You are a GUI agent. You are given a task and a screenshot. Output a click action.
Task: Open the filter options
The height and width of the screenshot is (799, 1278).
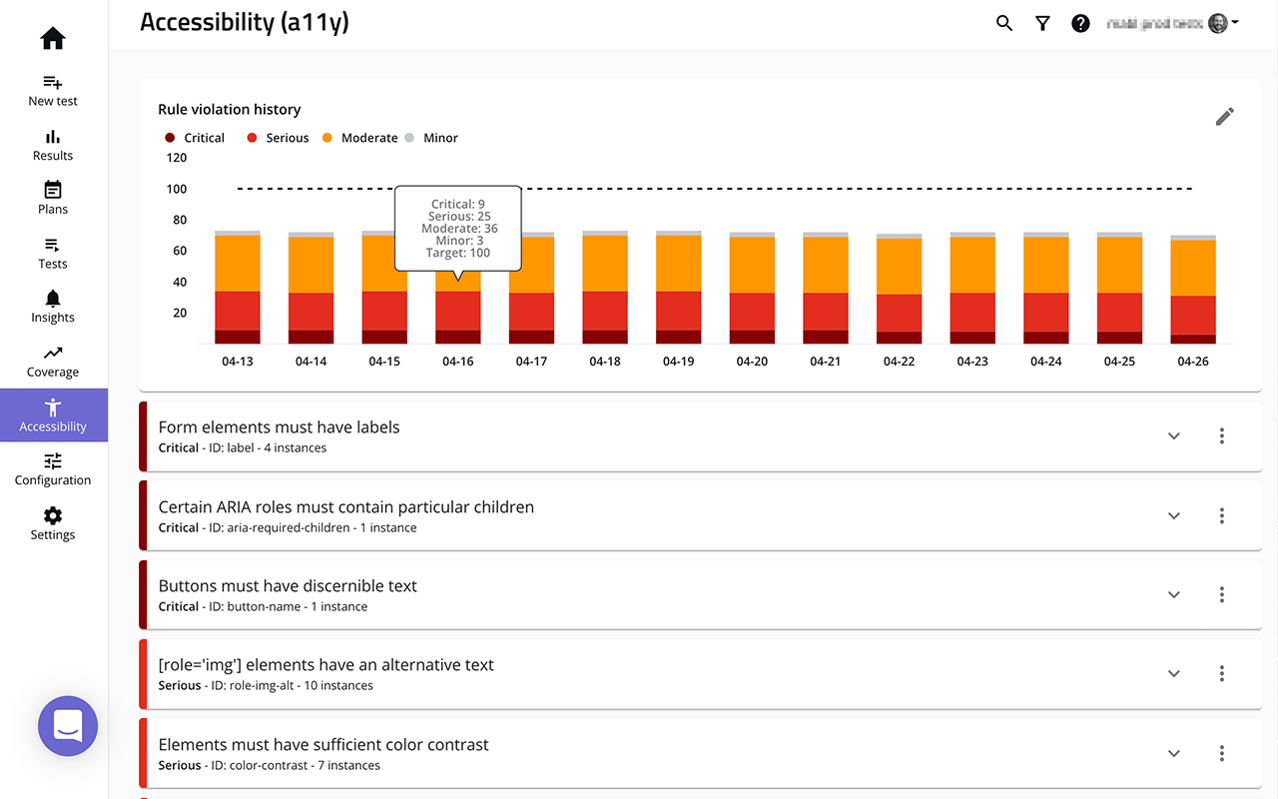(x=1042, y=22)
